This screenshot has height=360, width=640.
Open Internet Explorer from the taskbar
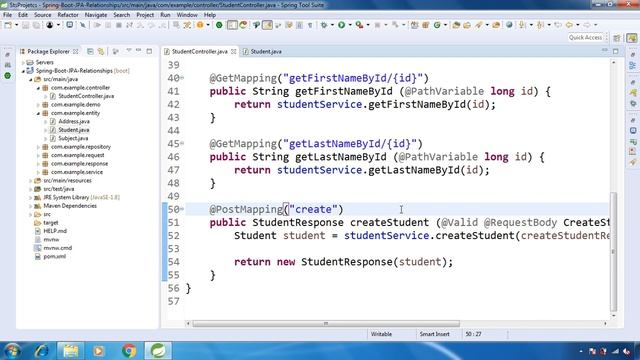(42, 351)
